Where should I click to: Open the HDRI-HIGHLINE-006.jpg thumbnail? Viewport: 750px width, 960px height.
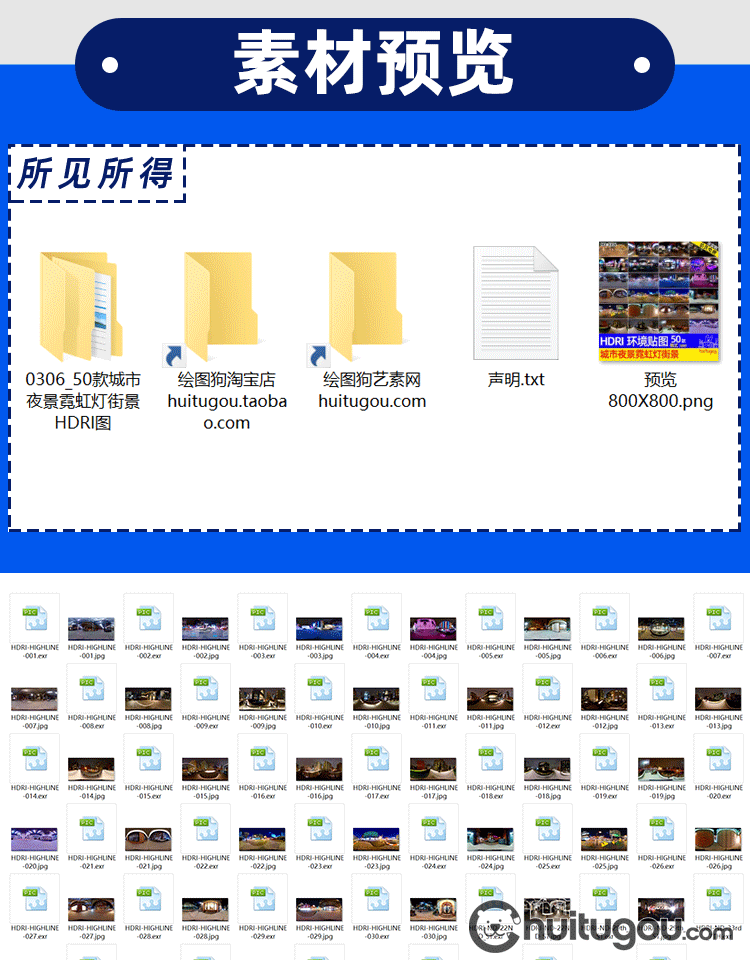point(661,629)
